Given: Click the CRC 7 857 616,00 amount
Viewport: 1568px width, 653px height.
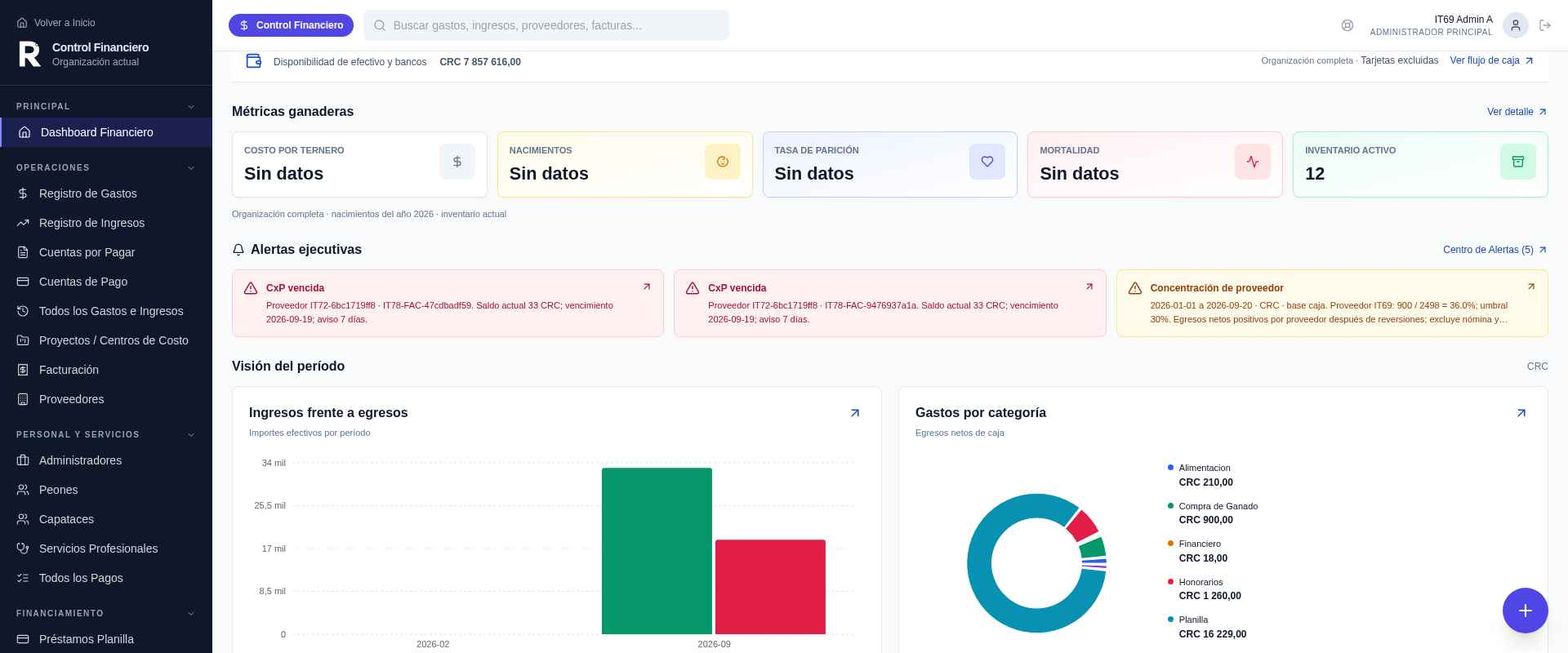Looking at the screenshot, I should pyautogui.click(x=480, y=62).
